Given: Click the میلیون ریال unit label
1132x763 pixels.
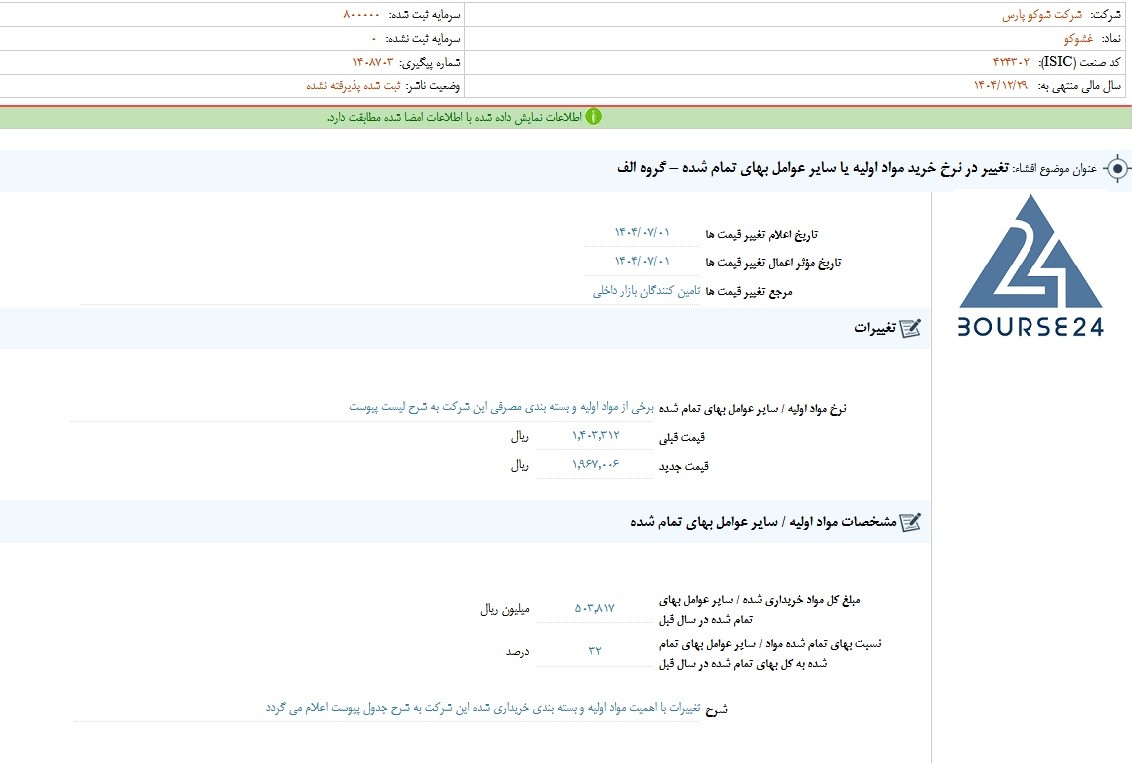Looking at the screenshot, I should pyautogui.click(x=505, y=609).
